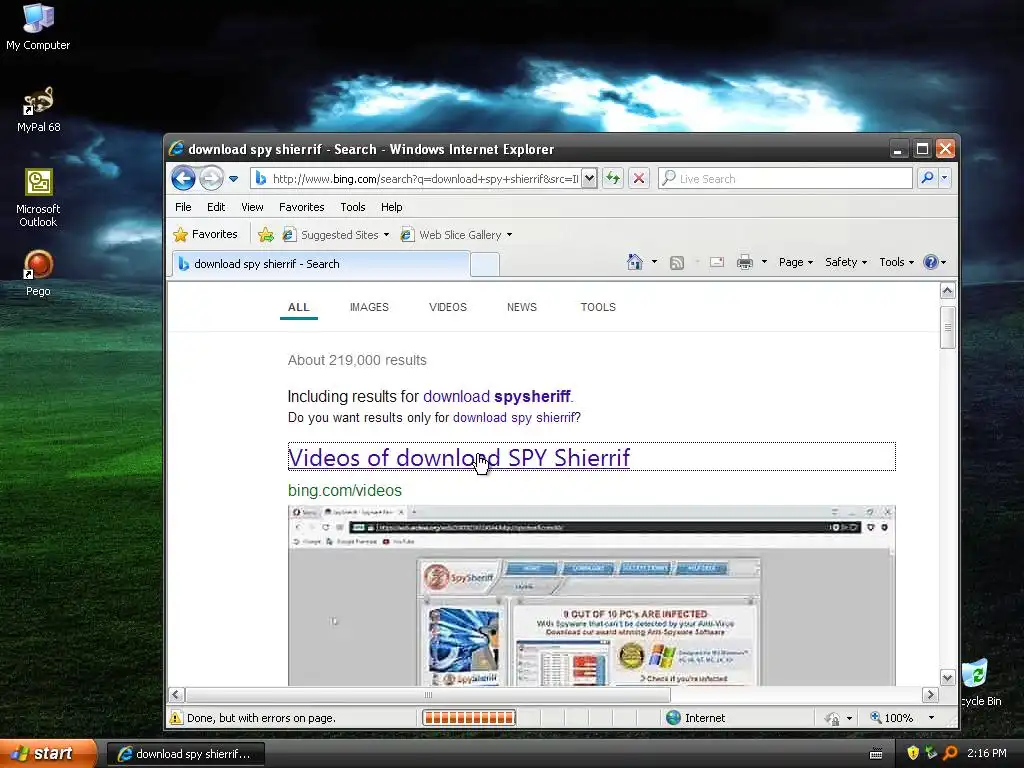
Task: Click the orange magnifier tray icon
Action: 950,753
